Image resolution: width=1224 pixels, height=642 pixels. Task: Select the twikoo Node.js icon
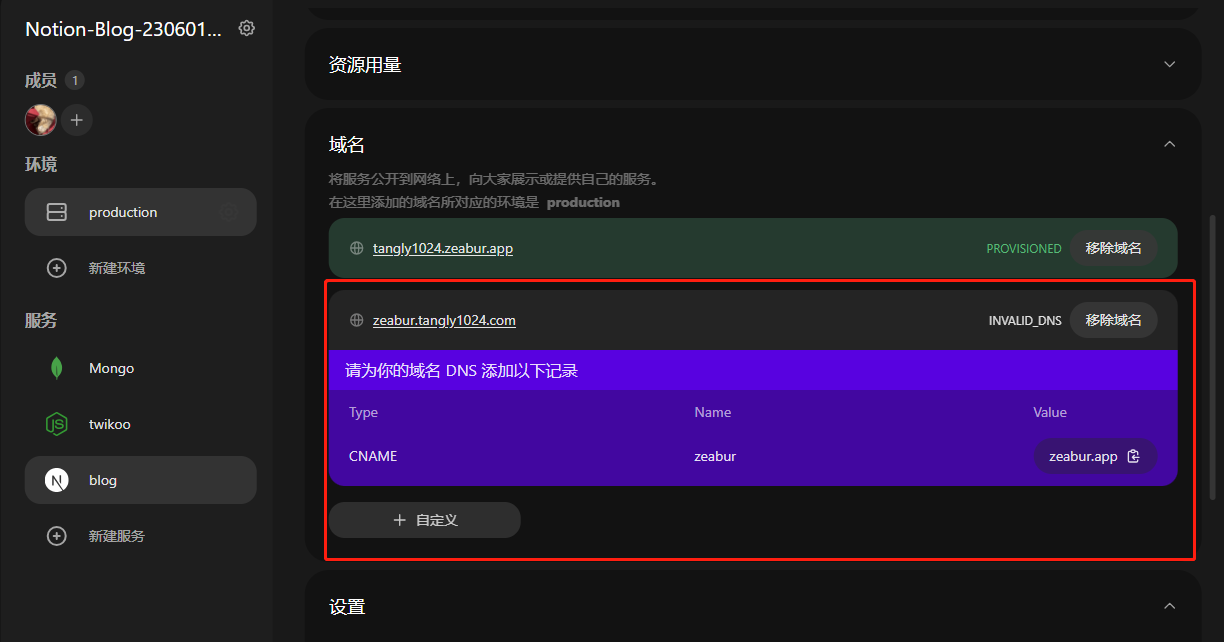(57, 424)
